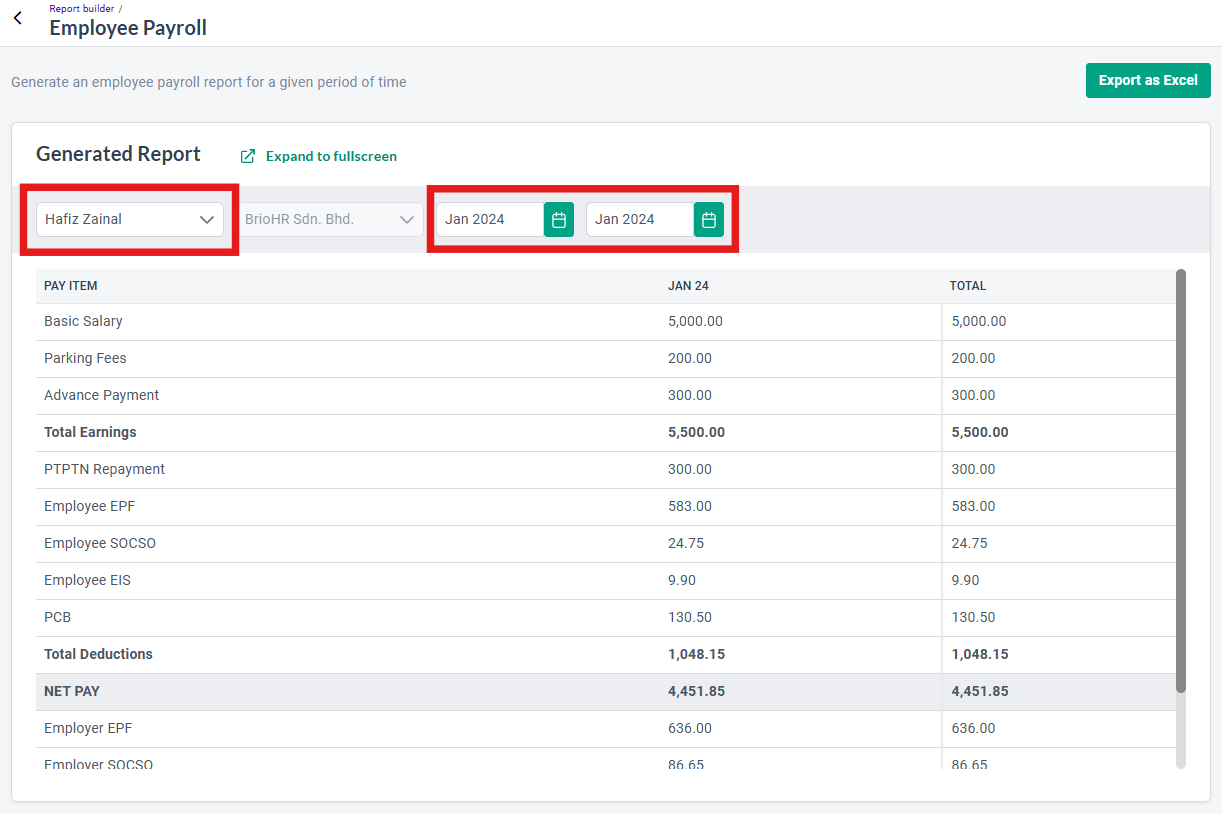Open the employee dropdown showing Hafiz Zainal

point(120,219)
